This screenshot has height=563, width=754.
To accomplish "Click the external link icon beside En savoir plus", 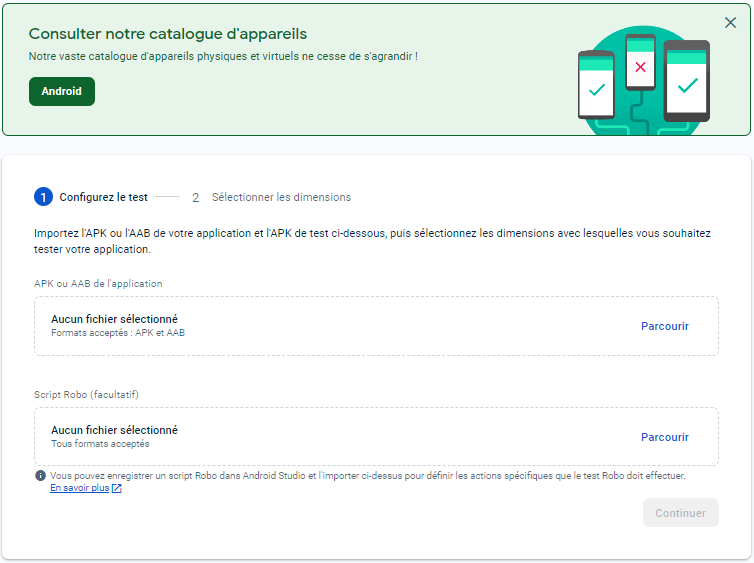I will (117, 489).
